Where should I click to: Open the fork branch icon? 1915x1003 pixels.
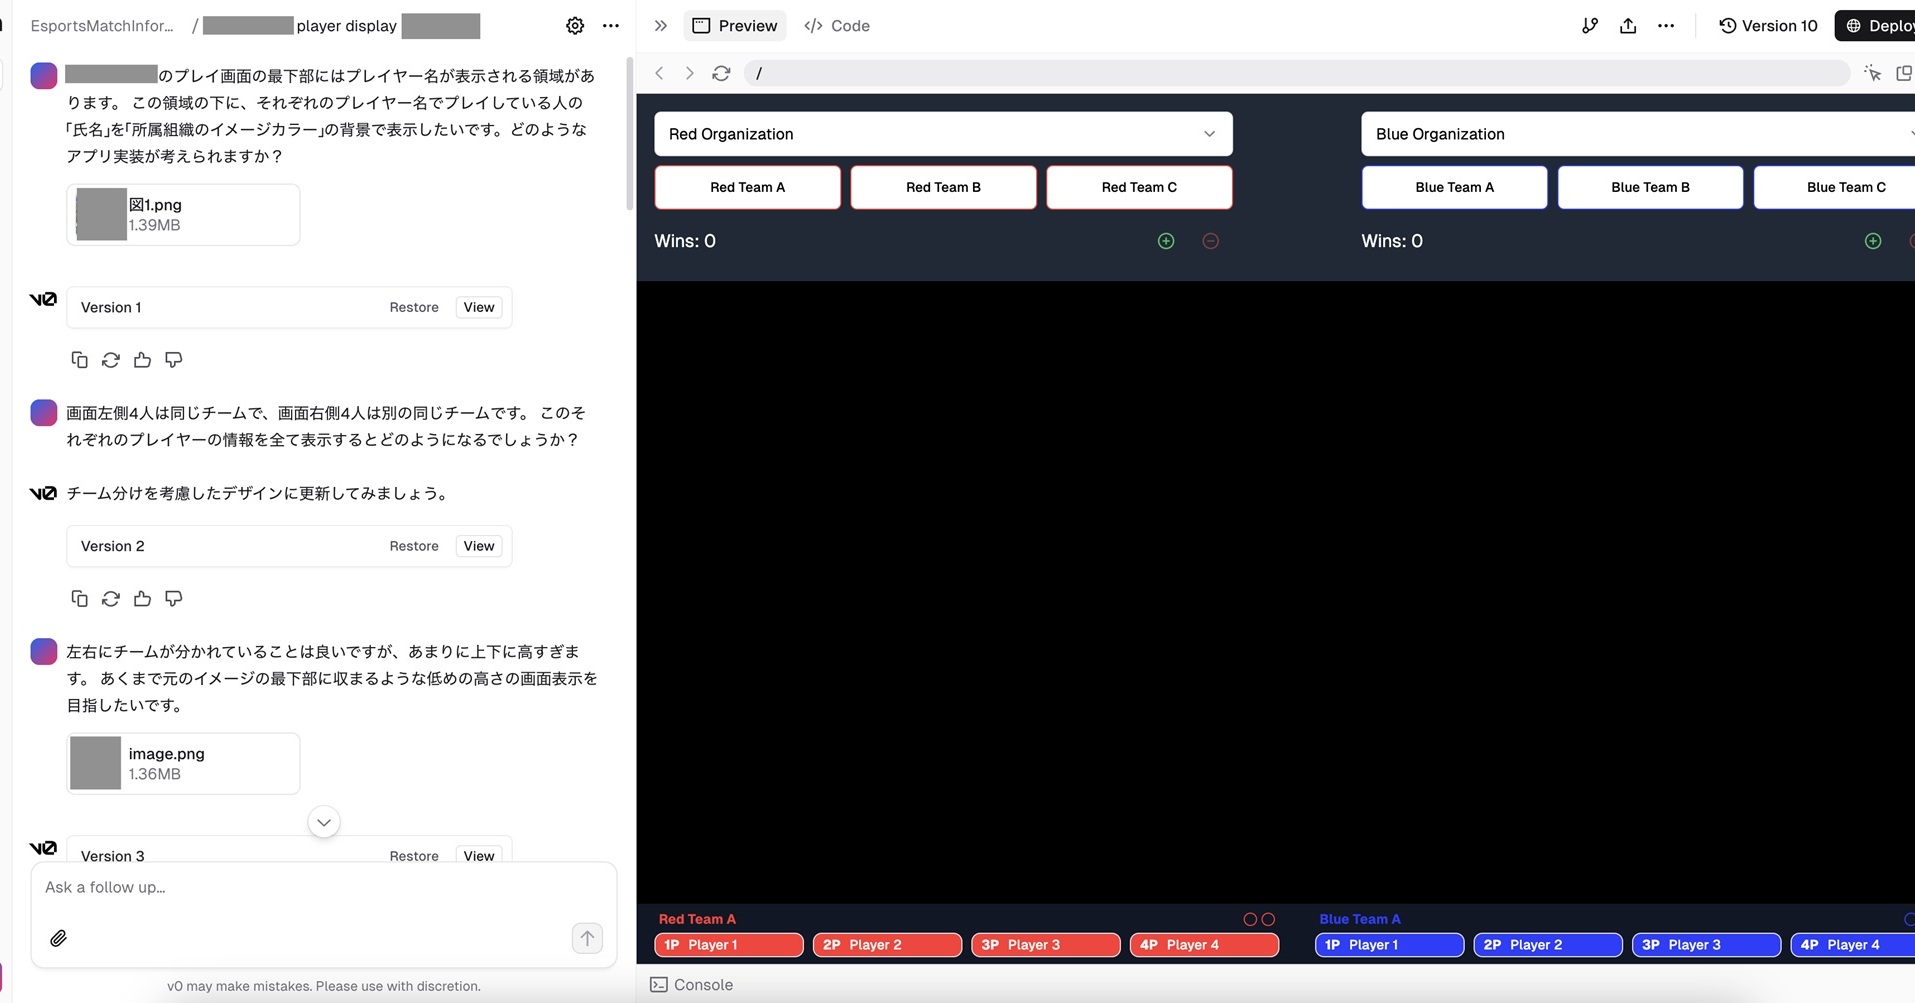point(1590,26)
